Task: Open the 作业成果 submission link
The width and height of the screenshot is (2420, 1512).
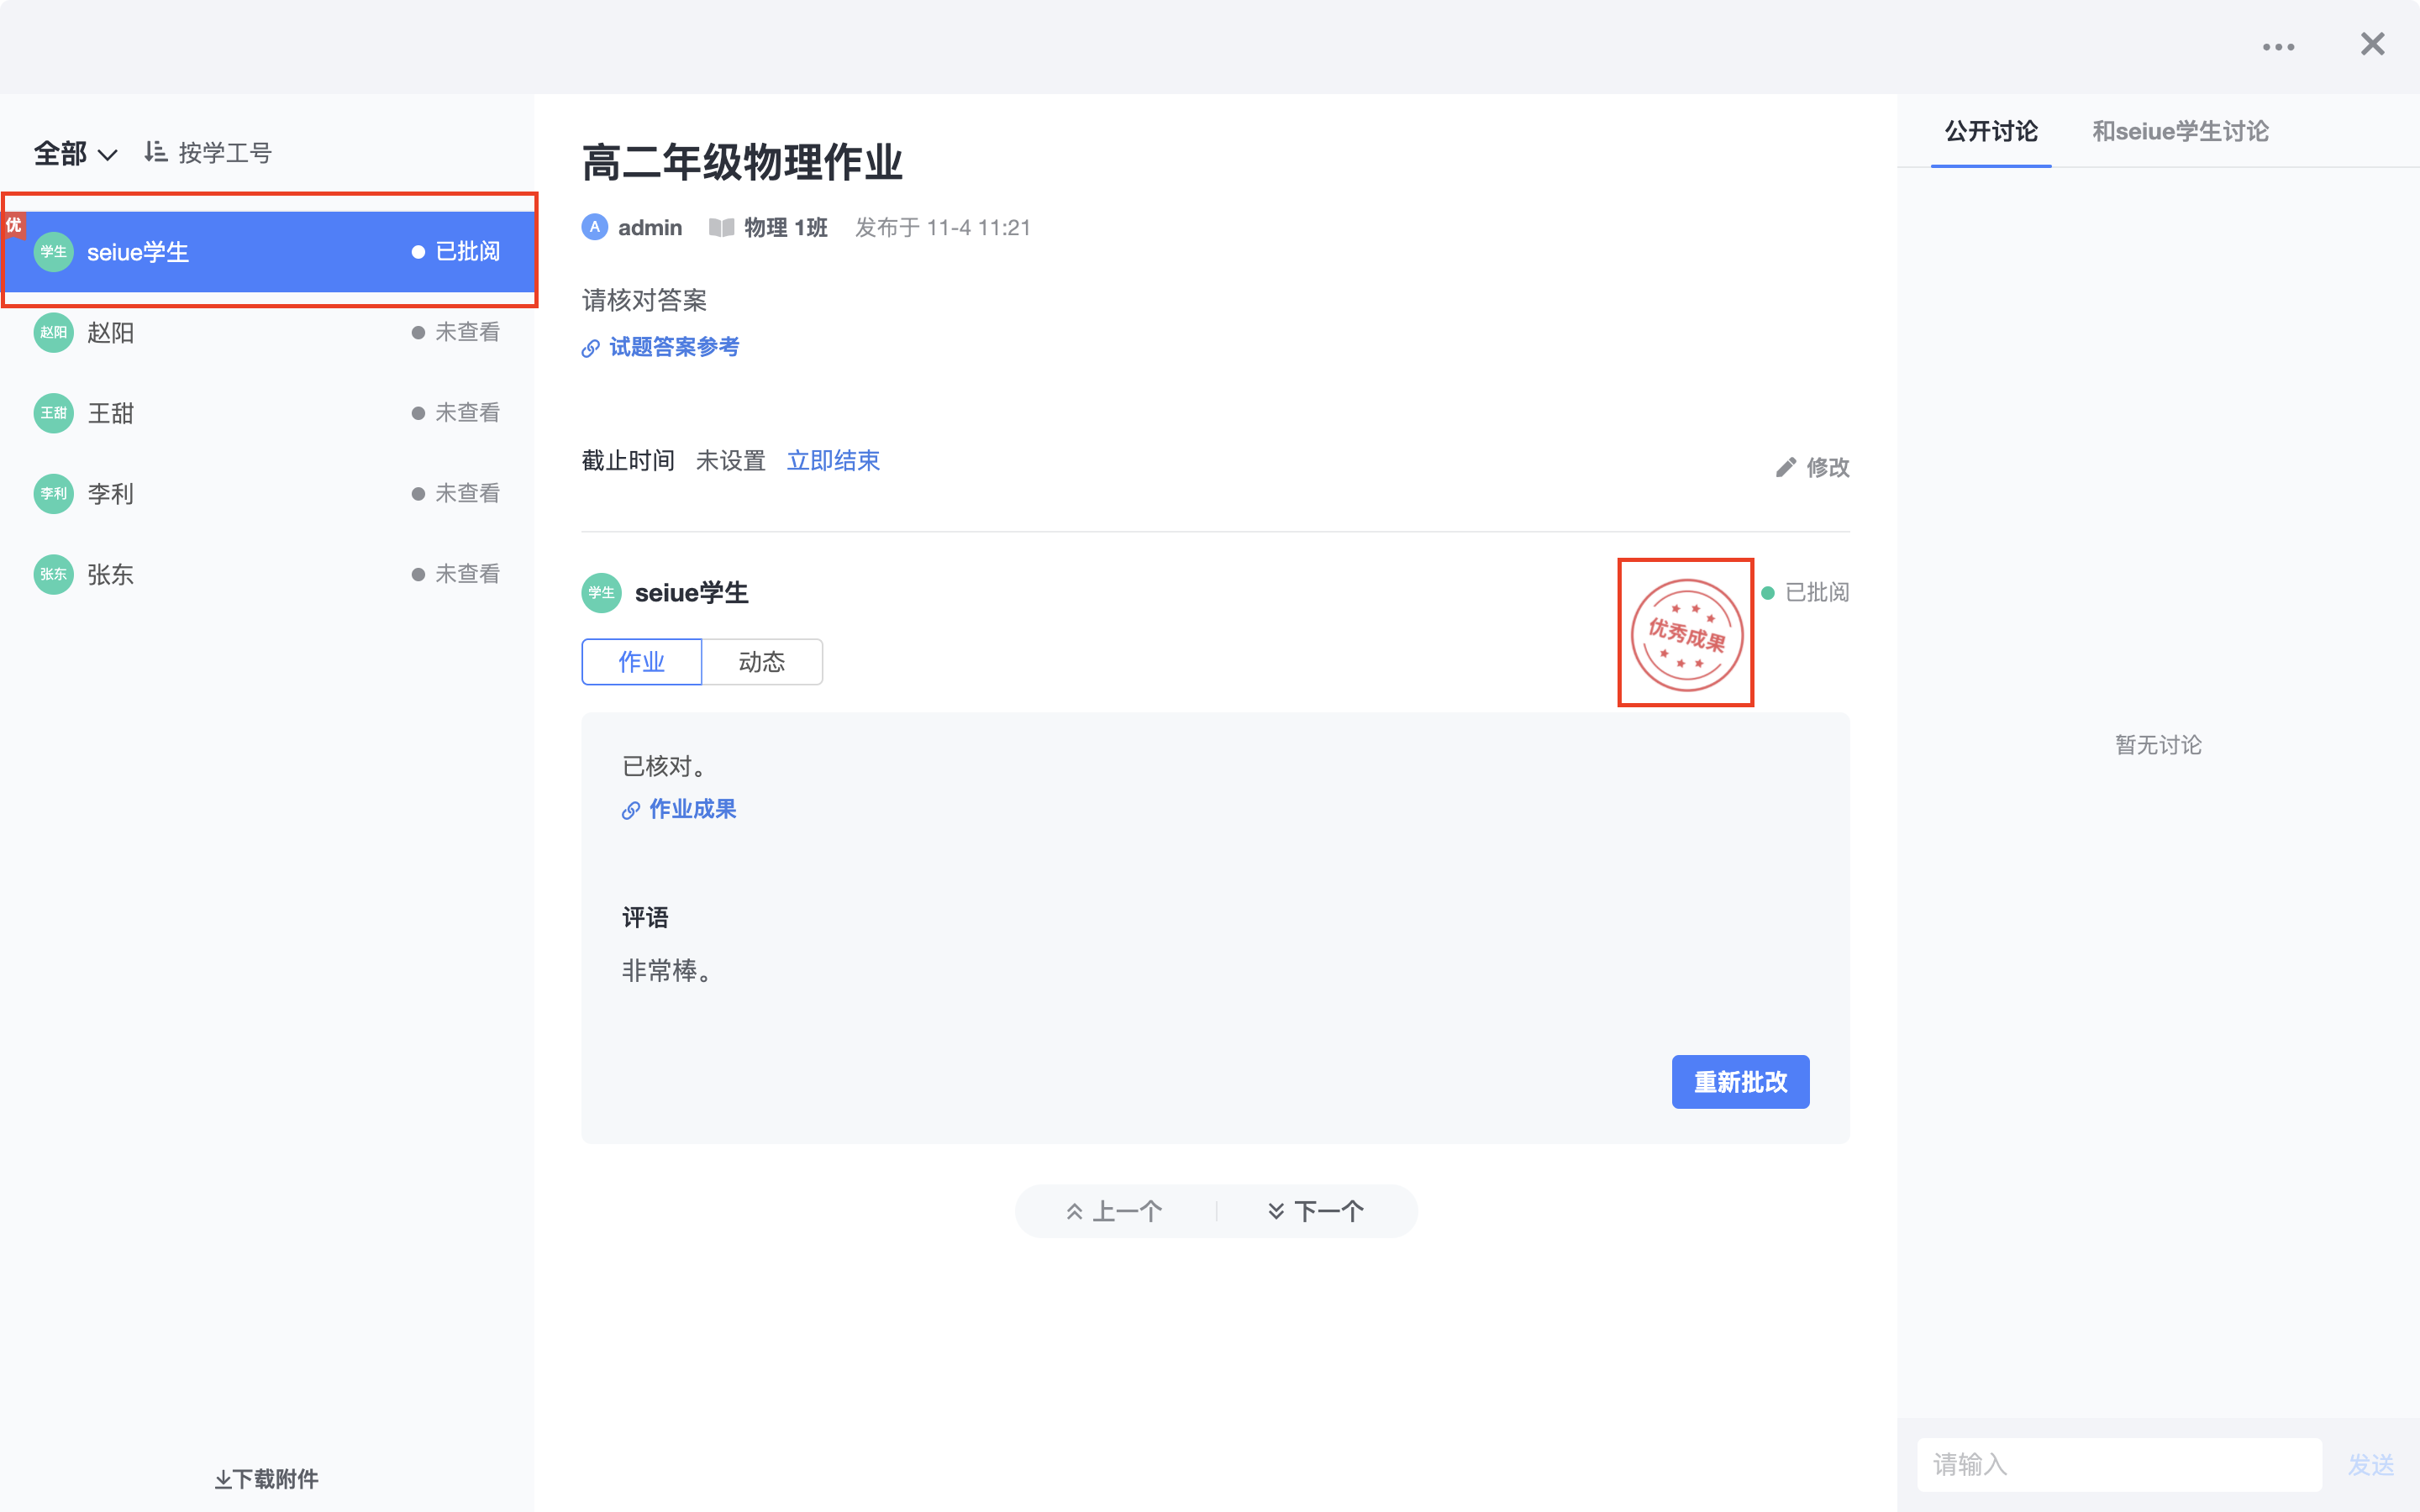Action: coord(692,809)
